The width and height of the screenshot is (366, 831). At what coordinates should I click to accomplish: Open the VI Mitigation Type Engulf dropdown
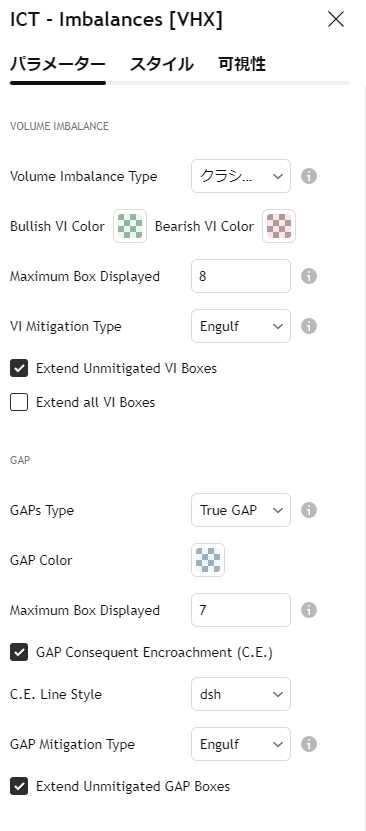tap(241, 326)
